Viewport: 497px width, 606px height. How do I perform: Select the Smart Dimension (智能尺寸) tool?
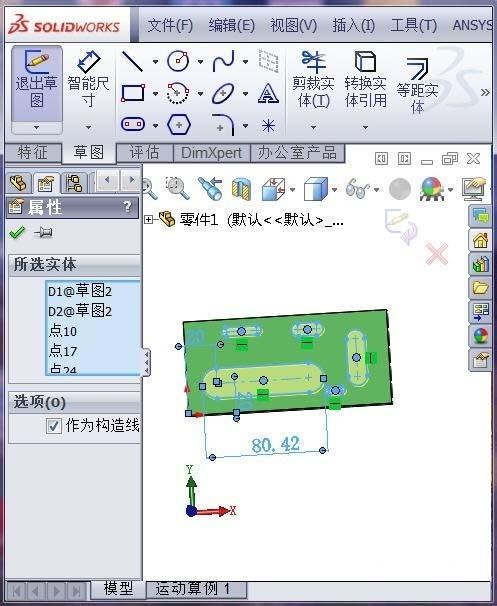88,79
